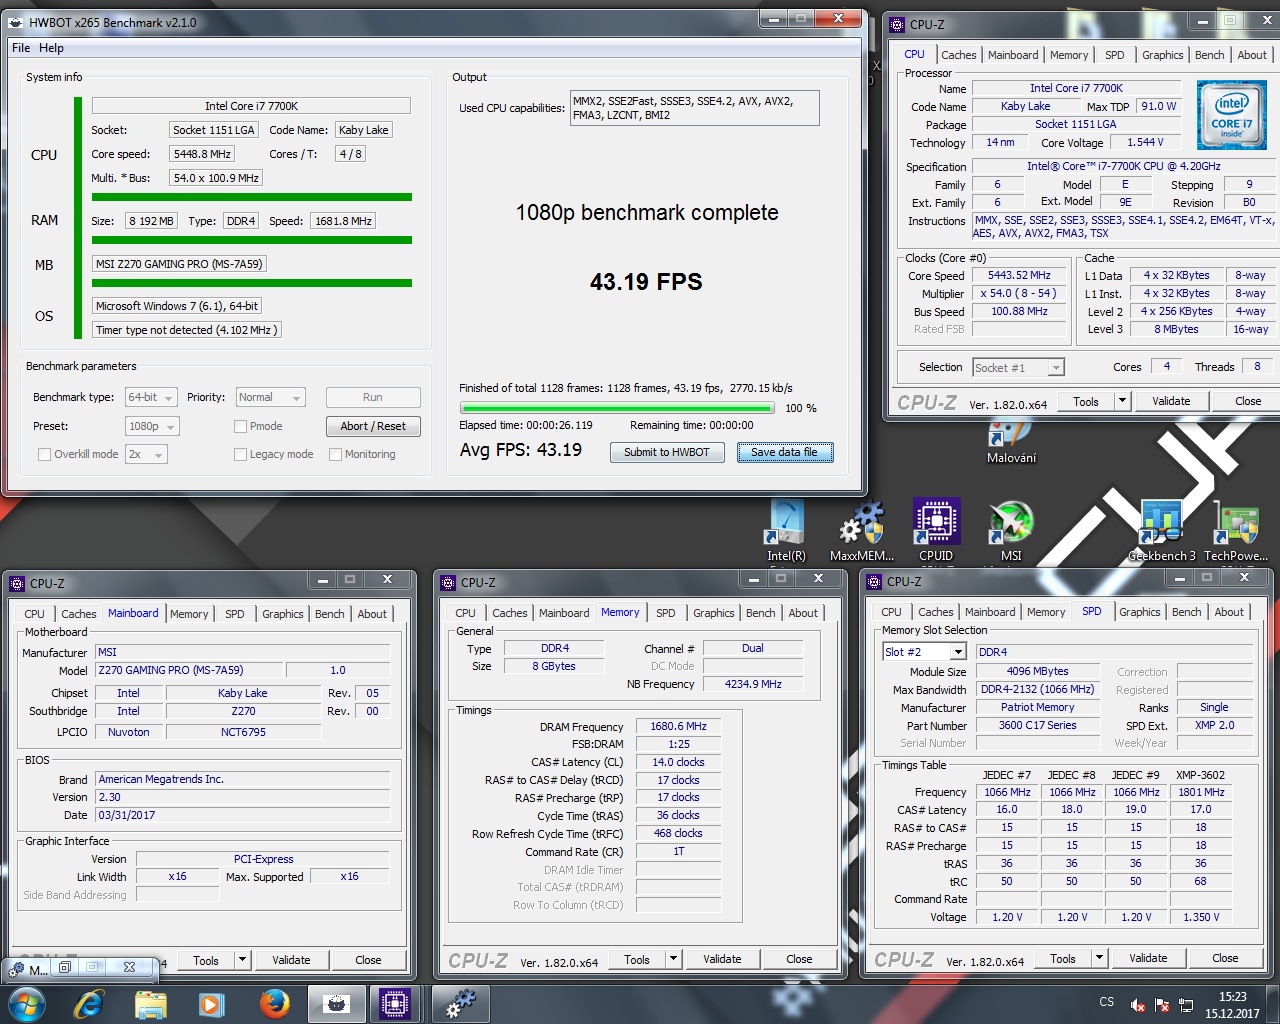1280x1024 pixels.
Task: Launch Internet Explorer from the taskbar
Action: (90, 1003)
